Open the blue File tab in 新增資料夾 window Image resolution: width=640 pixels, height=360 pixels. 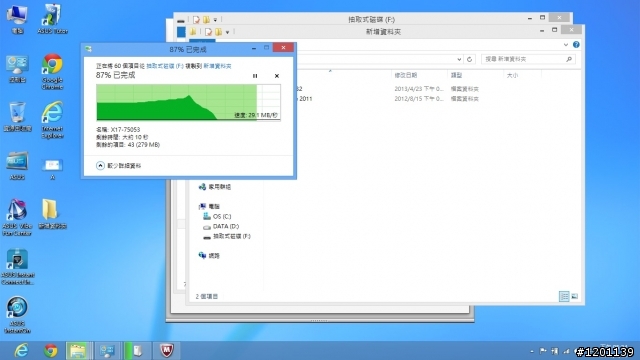click(x=202, y=42)
